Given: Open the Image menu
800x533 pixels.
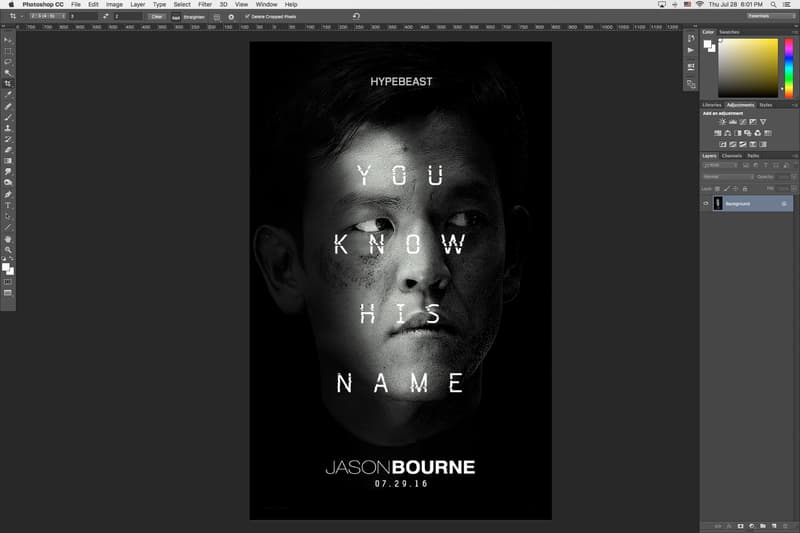Looking at the screenshot, I should [x=114, y=5].
